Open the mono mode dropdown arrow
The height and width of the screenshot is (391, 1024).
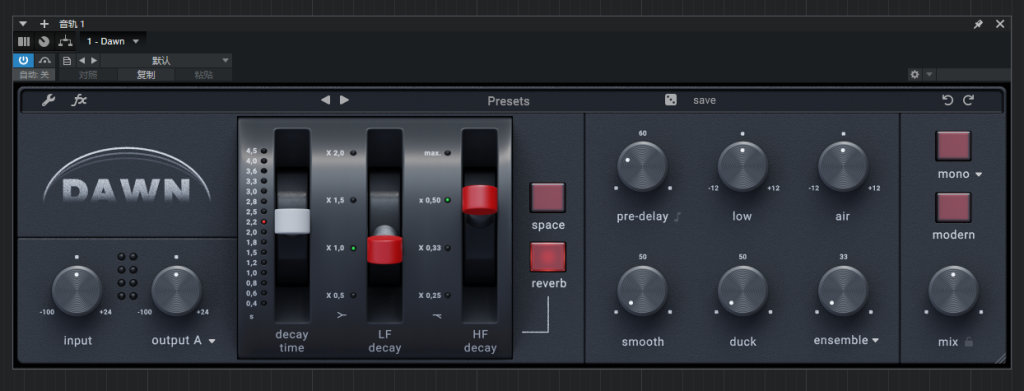(x=979, y=175)
